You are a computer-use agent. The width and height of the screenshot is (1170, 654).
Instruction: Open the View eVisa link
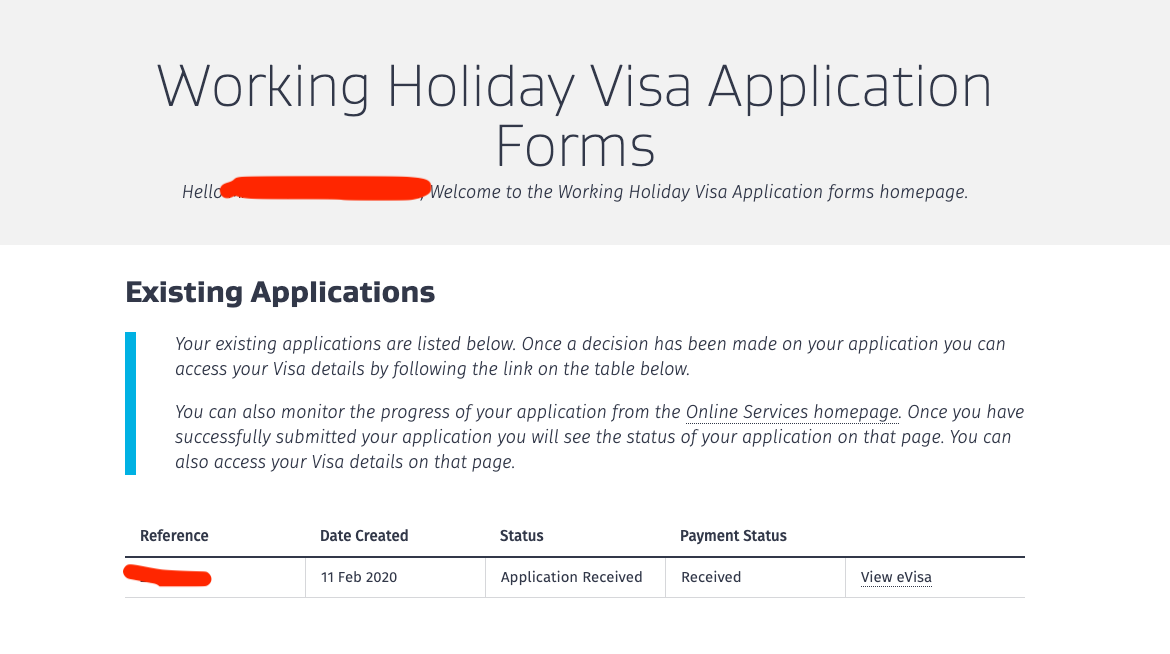[896, 577]
